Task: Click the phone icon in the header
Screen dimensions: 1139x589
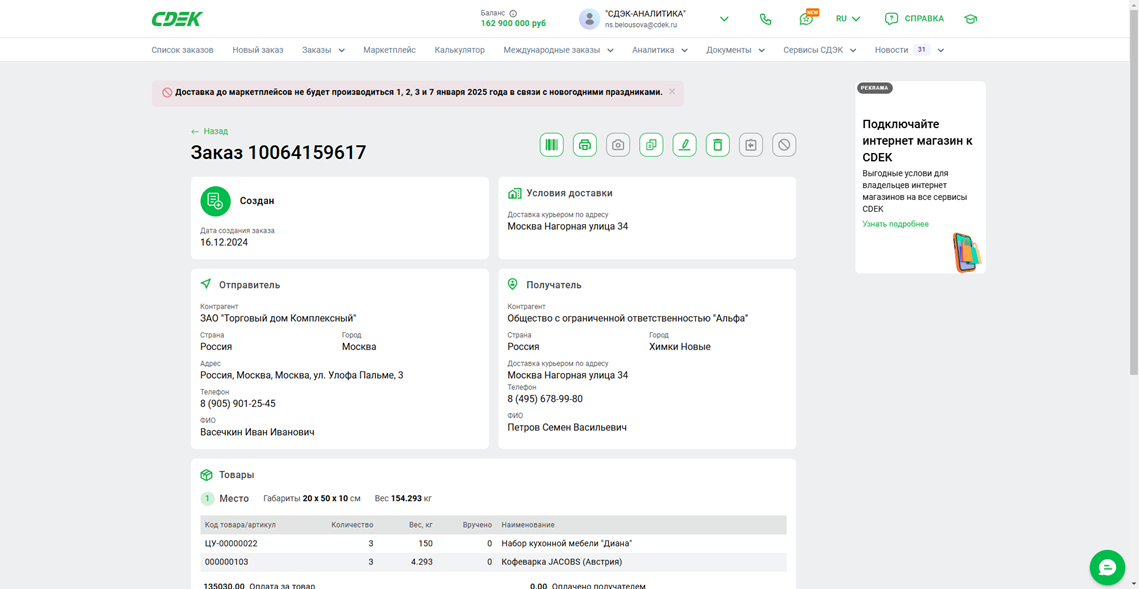Action: coord(765,18)
